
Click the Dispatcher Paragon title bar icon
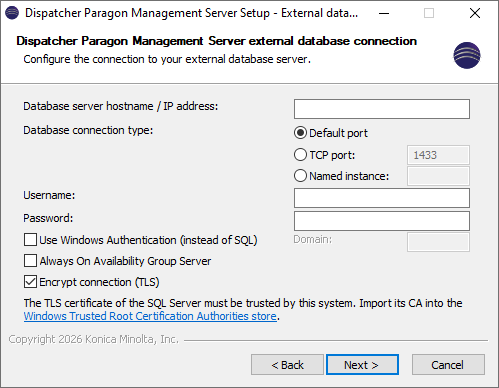pyautogui.click(x=12, y=13)
